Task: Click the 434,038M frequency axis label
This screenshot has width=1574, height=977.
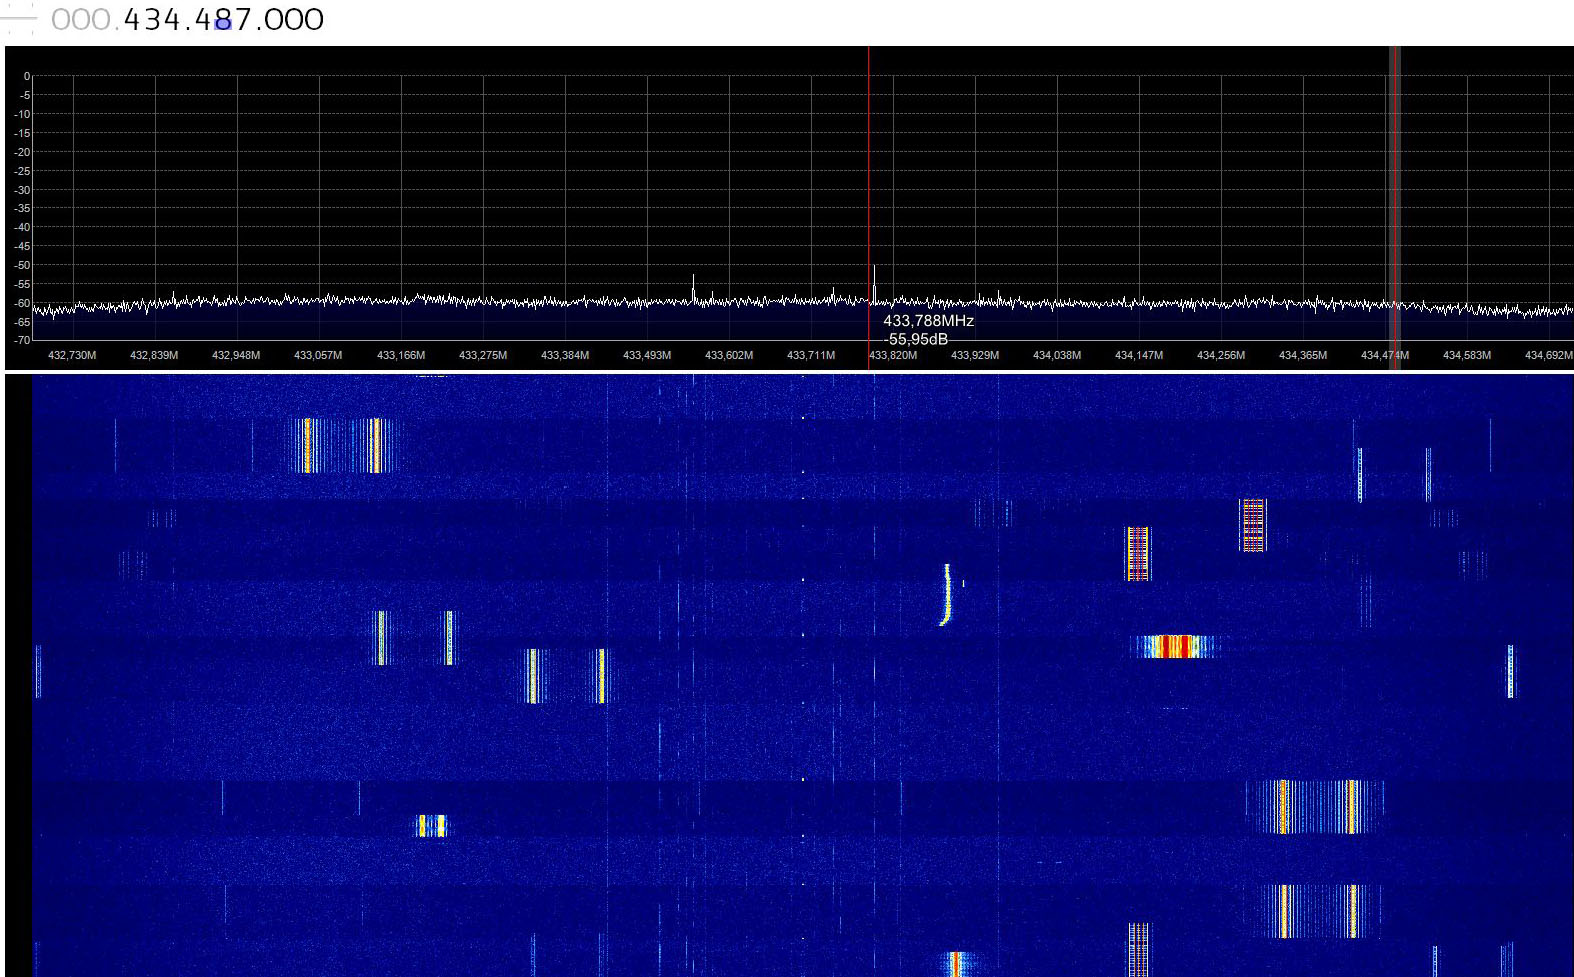Action: 1057,355
